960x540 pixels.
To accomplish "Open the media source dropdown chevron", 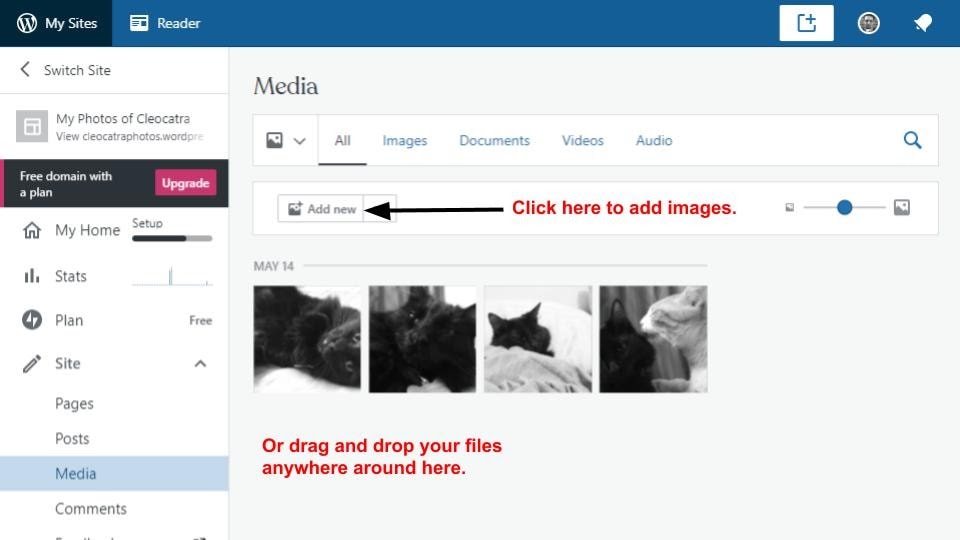I will point(299,141).
